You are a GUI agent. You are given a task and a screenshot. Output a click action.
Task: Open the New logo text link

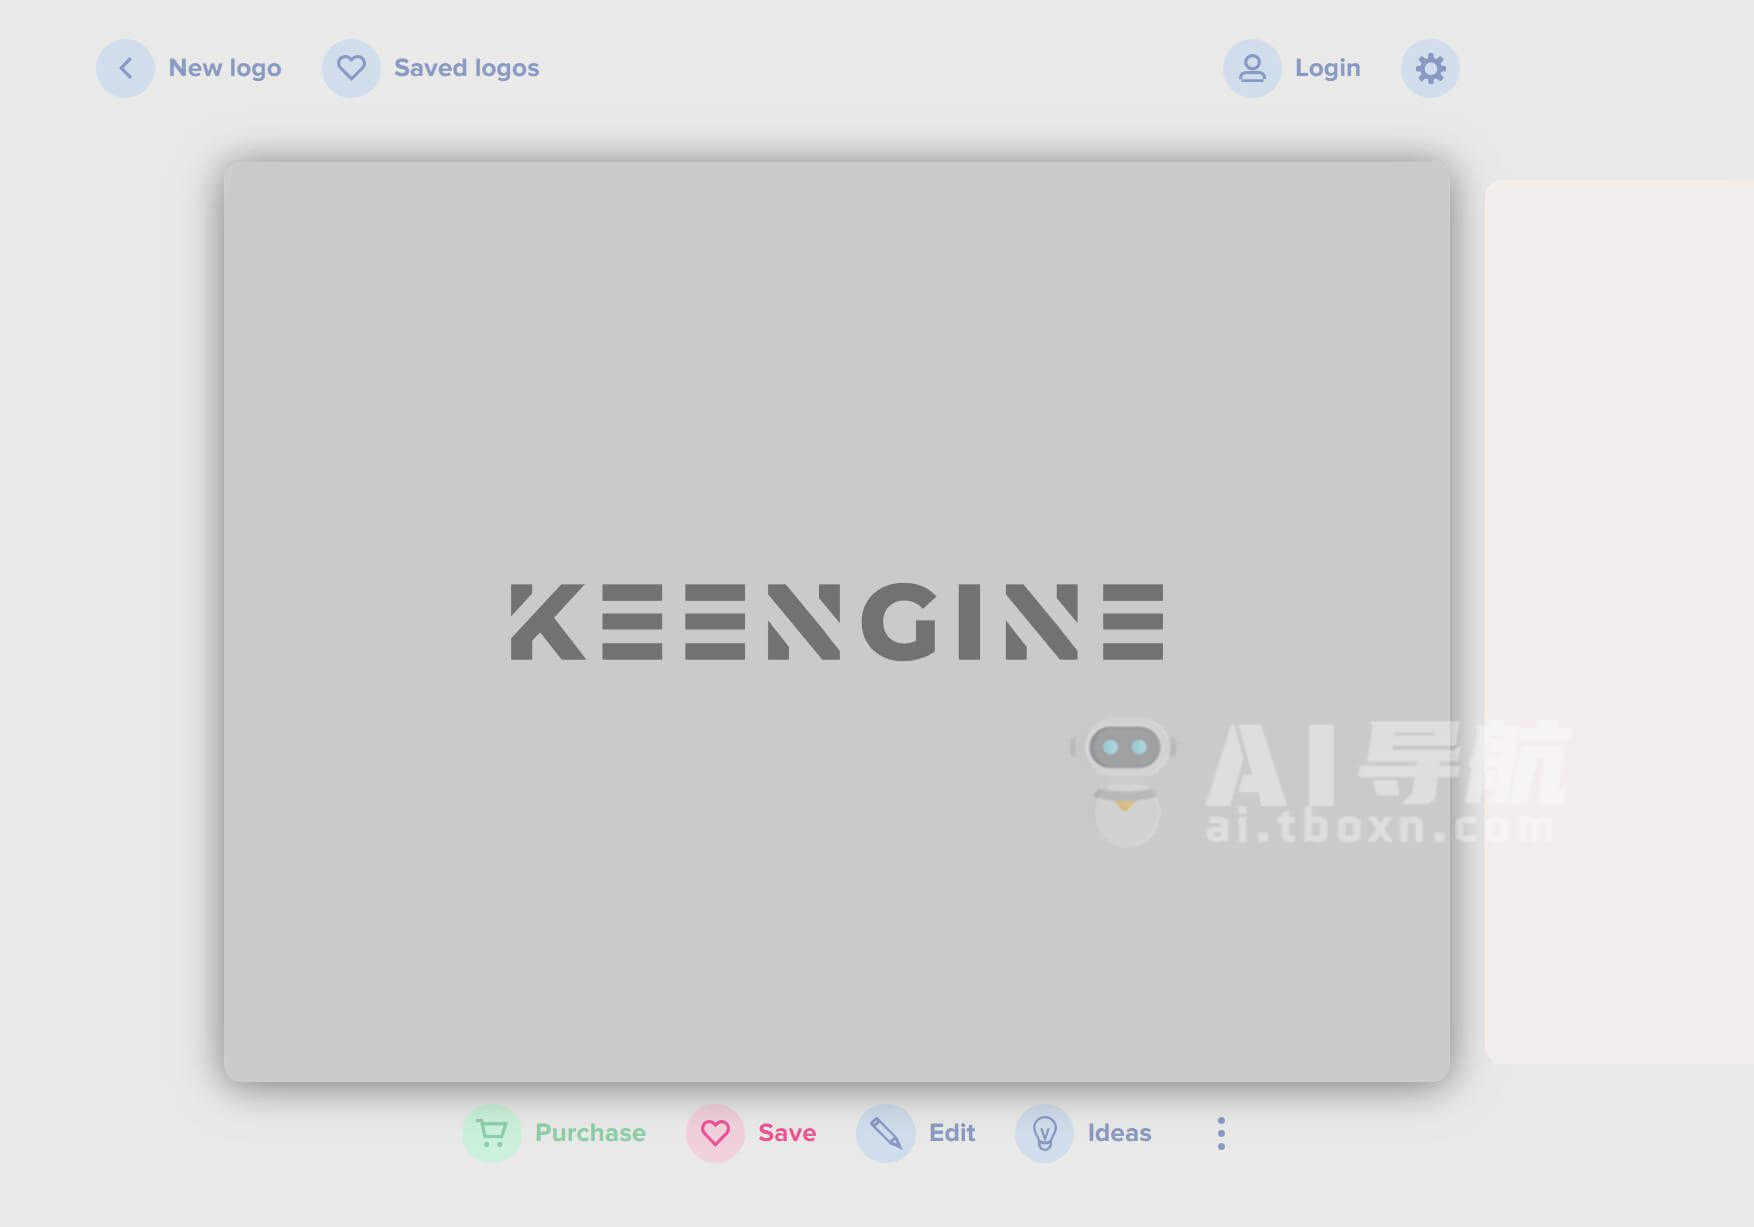click(224, 68)
